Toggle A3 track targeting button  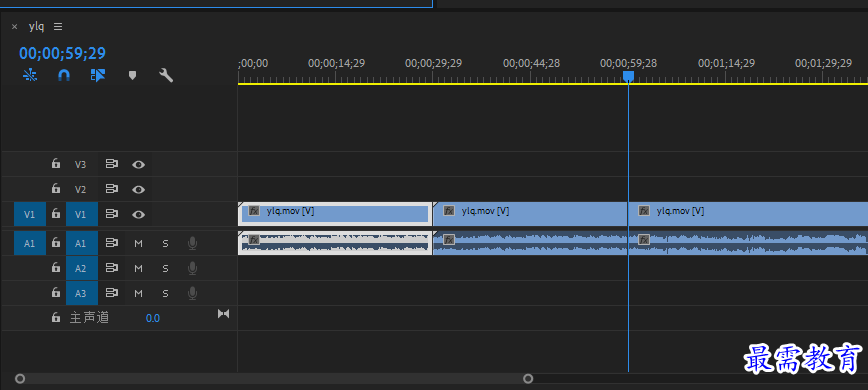(82, 293)
